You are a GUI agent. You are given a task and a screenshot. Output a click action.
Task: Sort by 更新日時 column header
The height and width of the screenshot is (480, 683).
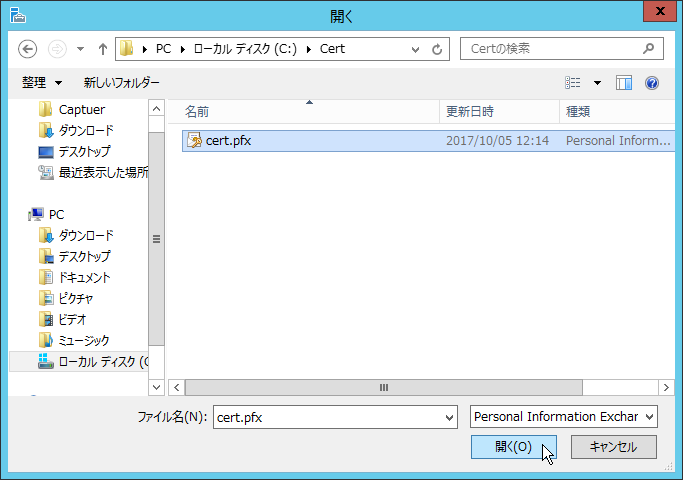click(x=470, y=111)
